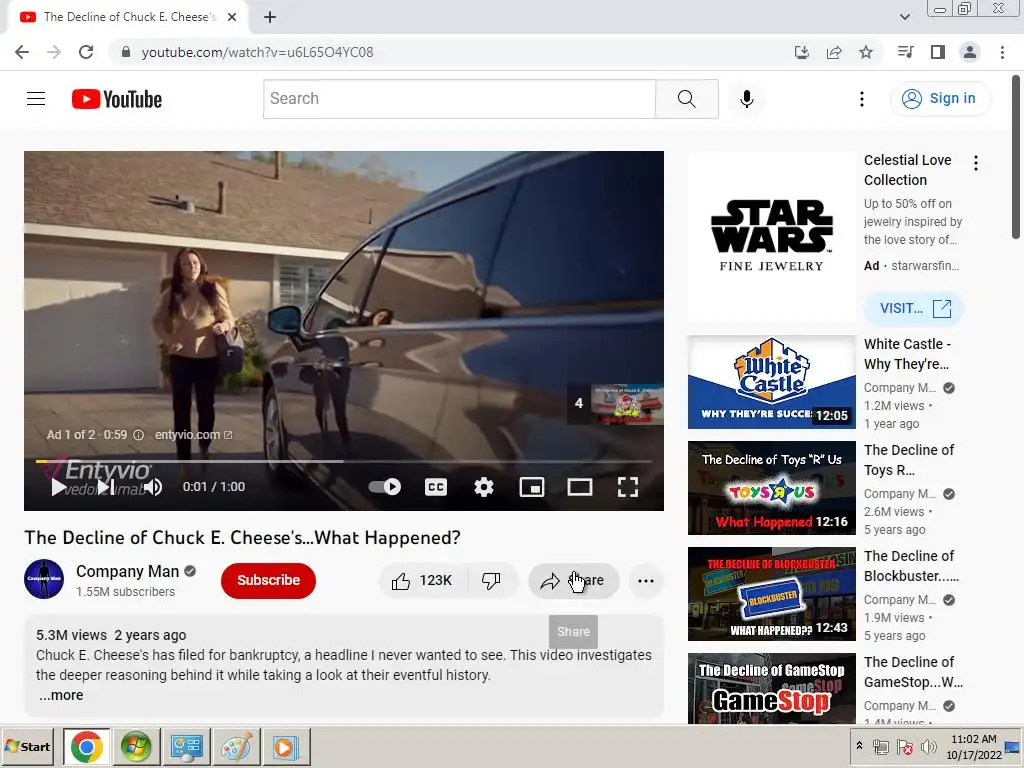Viewport: 1024px width, 768px height.
Task: Play the video with the play button
Action: (58, 487)
